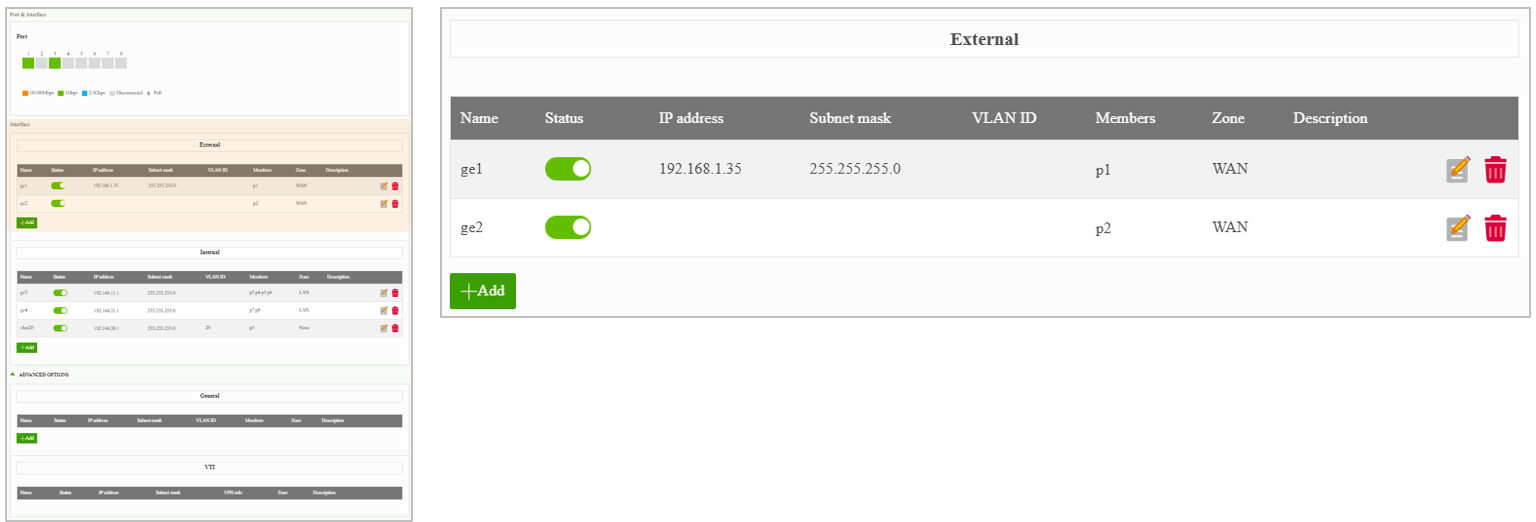Image resolution: width=1536 pixels, height=522 pixels.
Task: Toggle ge1 status in enlarged External table
Action: [x=568, y=169]
